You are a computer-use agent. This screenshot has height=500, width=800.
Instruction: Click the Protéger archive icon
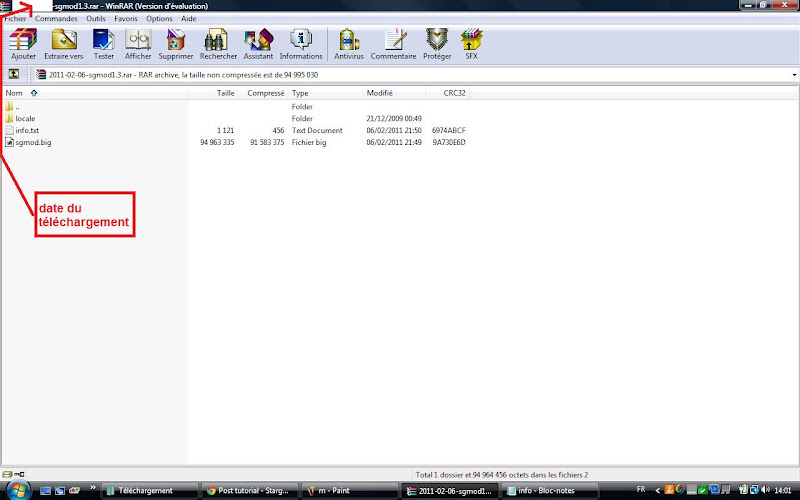tap(437, 44)
